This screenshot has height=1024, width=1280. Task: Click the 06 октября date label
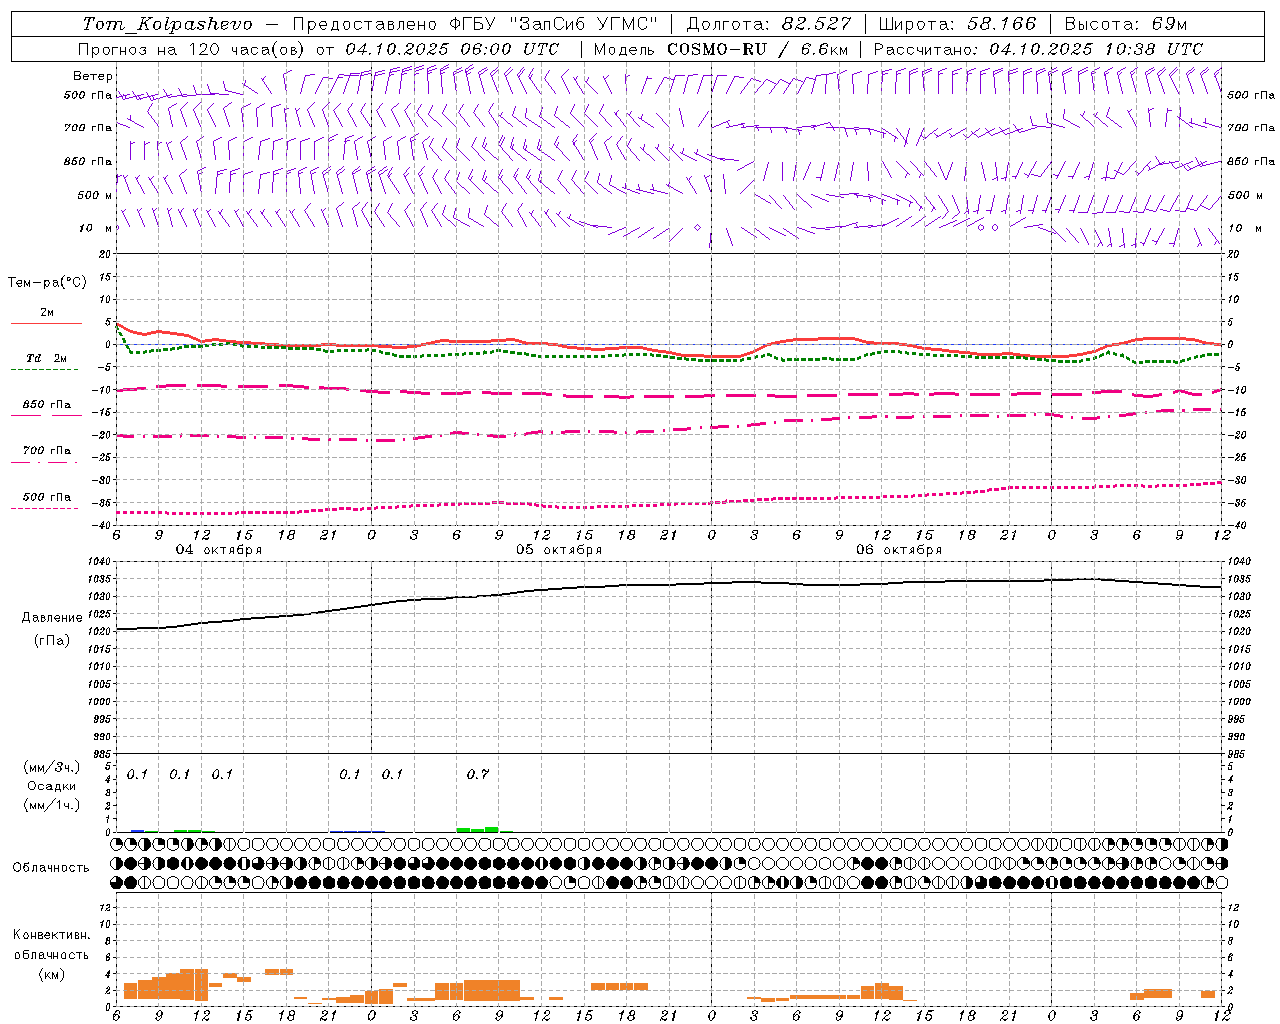click(899, 550)
